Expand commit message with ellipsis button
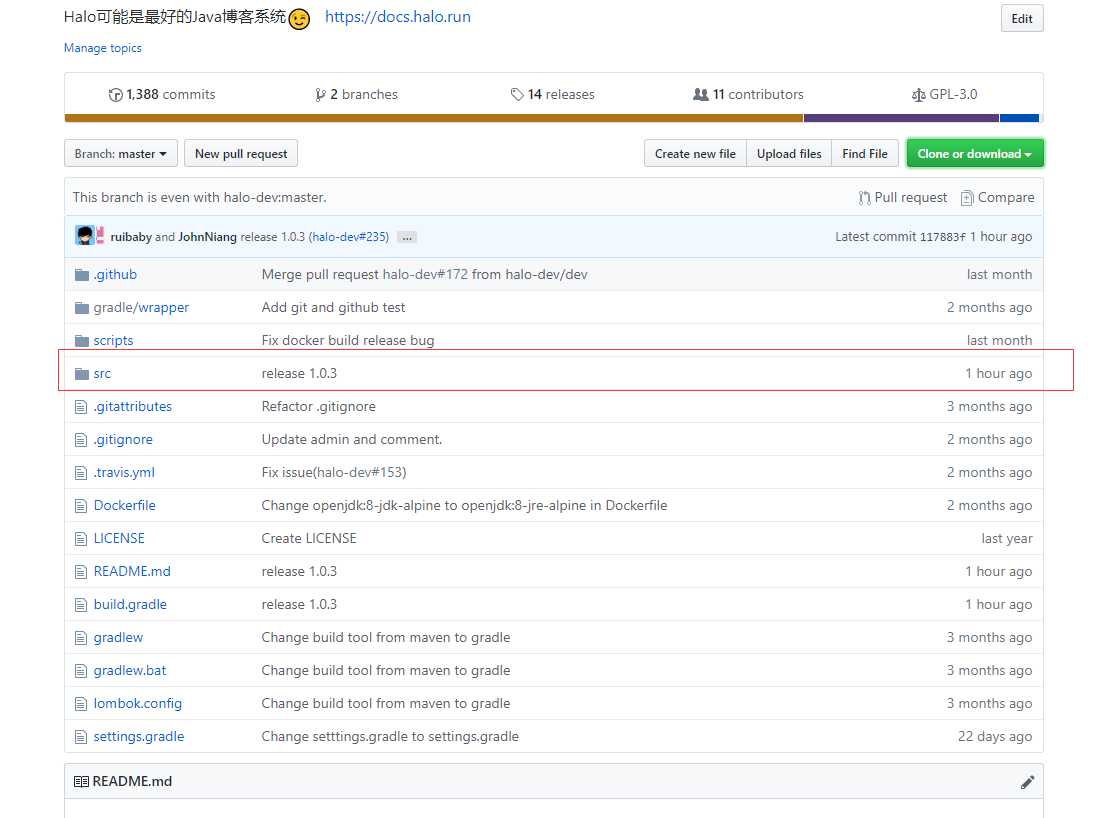 406,237
